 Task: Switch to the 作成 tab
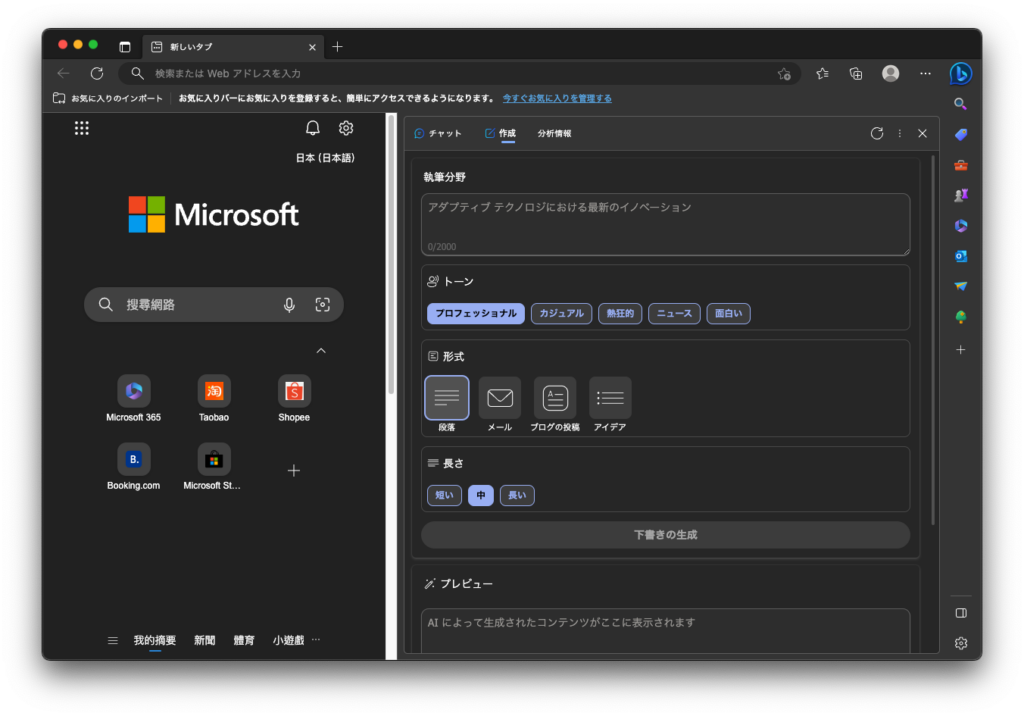pos(500,133)
